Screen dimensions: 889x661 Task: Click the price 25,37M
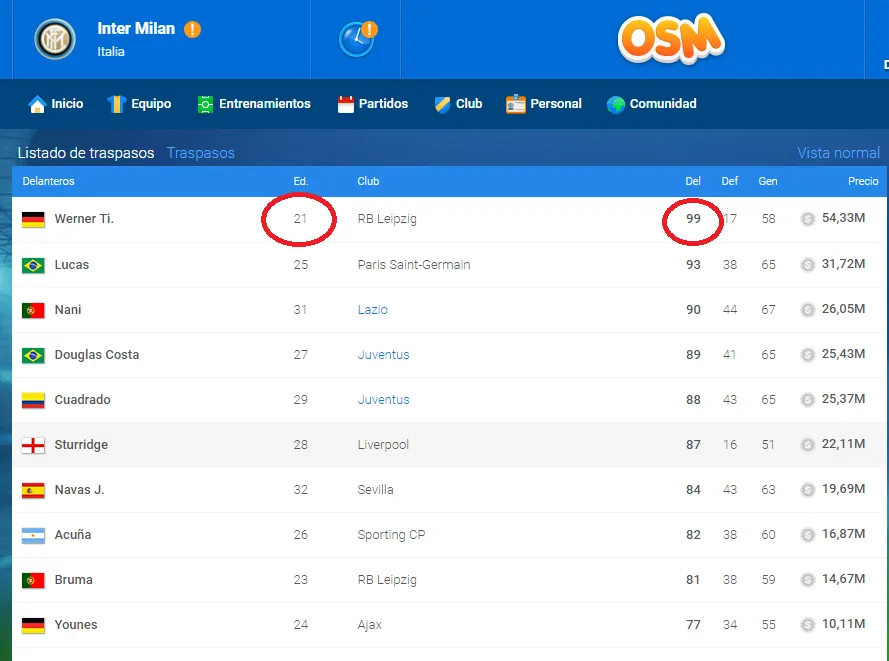click(843, 399)
